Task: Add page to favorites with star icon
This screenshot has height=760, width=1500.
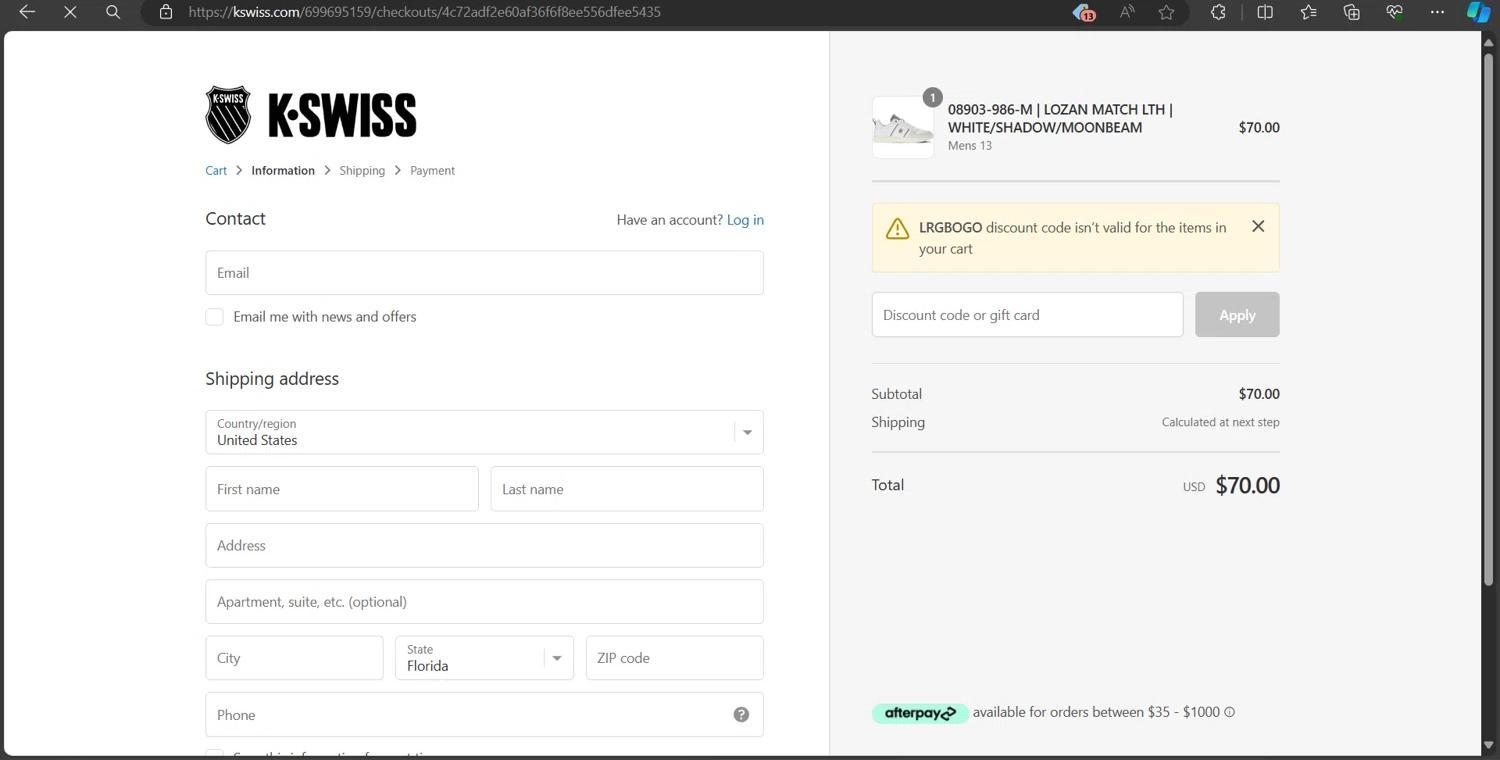Action: [1166, 12]
